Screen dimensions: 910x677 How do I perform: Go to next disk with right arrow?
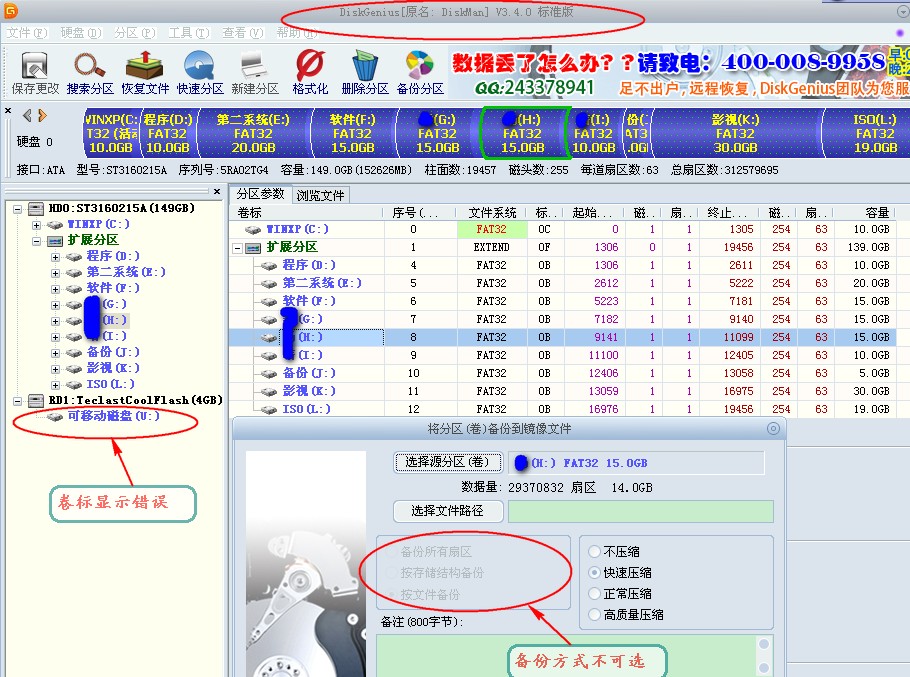tap(42, 115)
